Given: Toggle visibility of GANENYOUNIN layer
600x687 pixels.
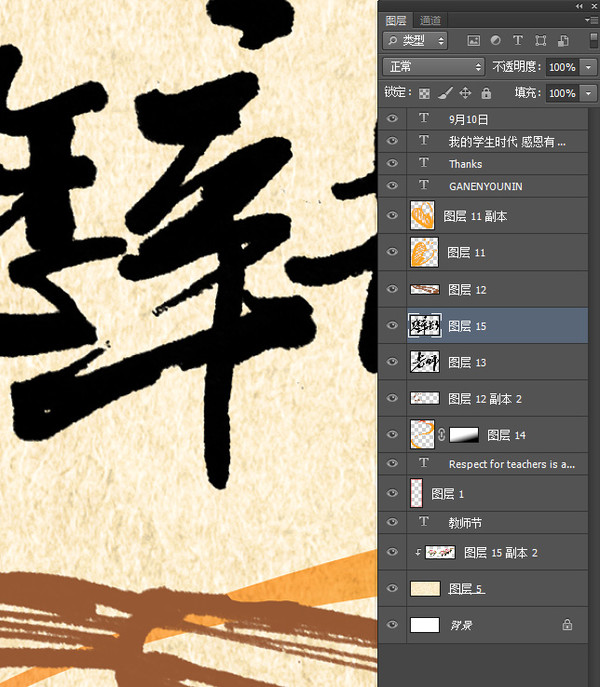Looking at the screenshot, I should click(392, 185).
